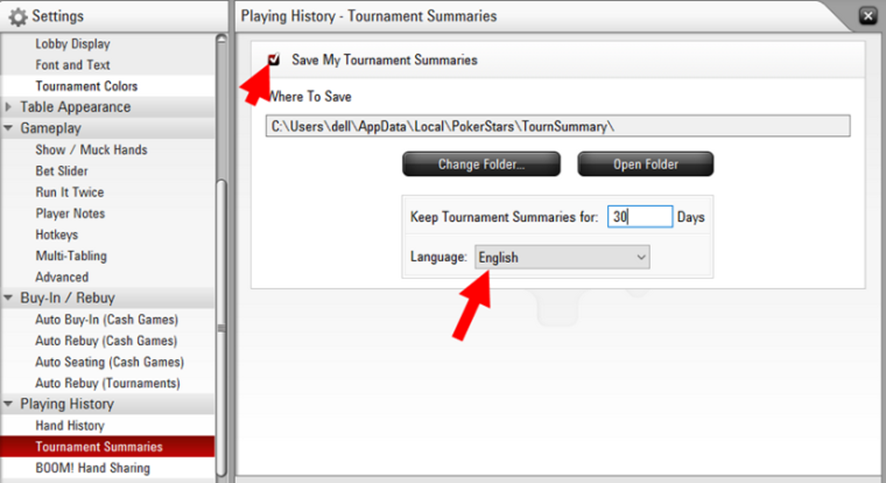
Task: Click the Change Folder button
Action: (481, 164)
